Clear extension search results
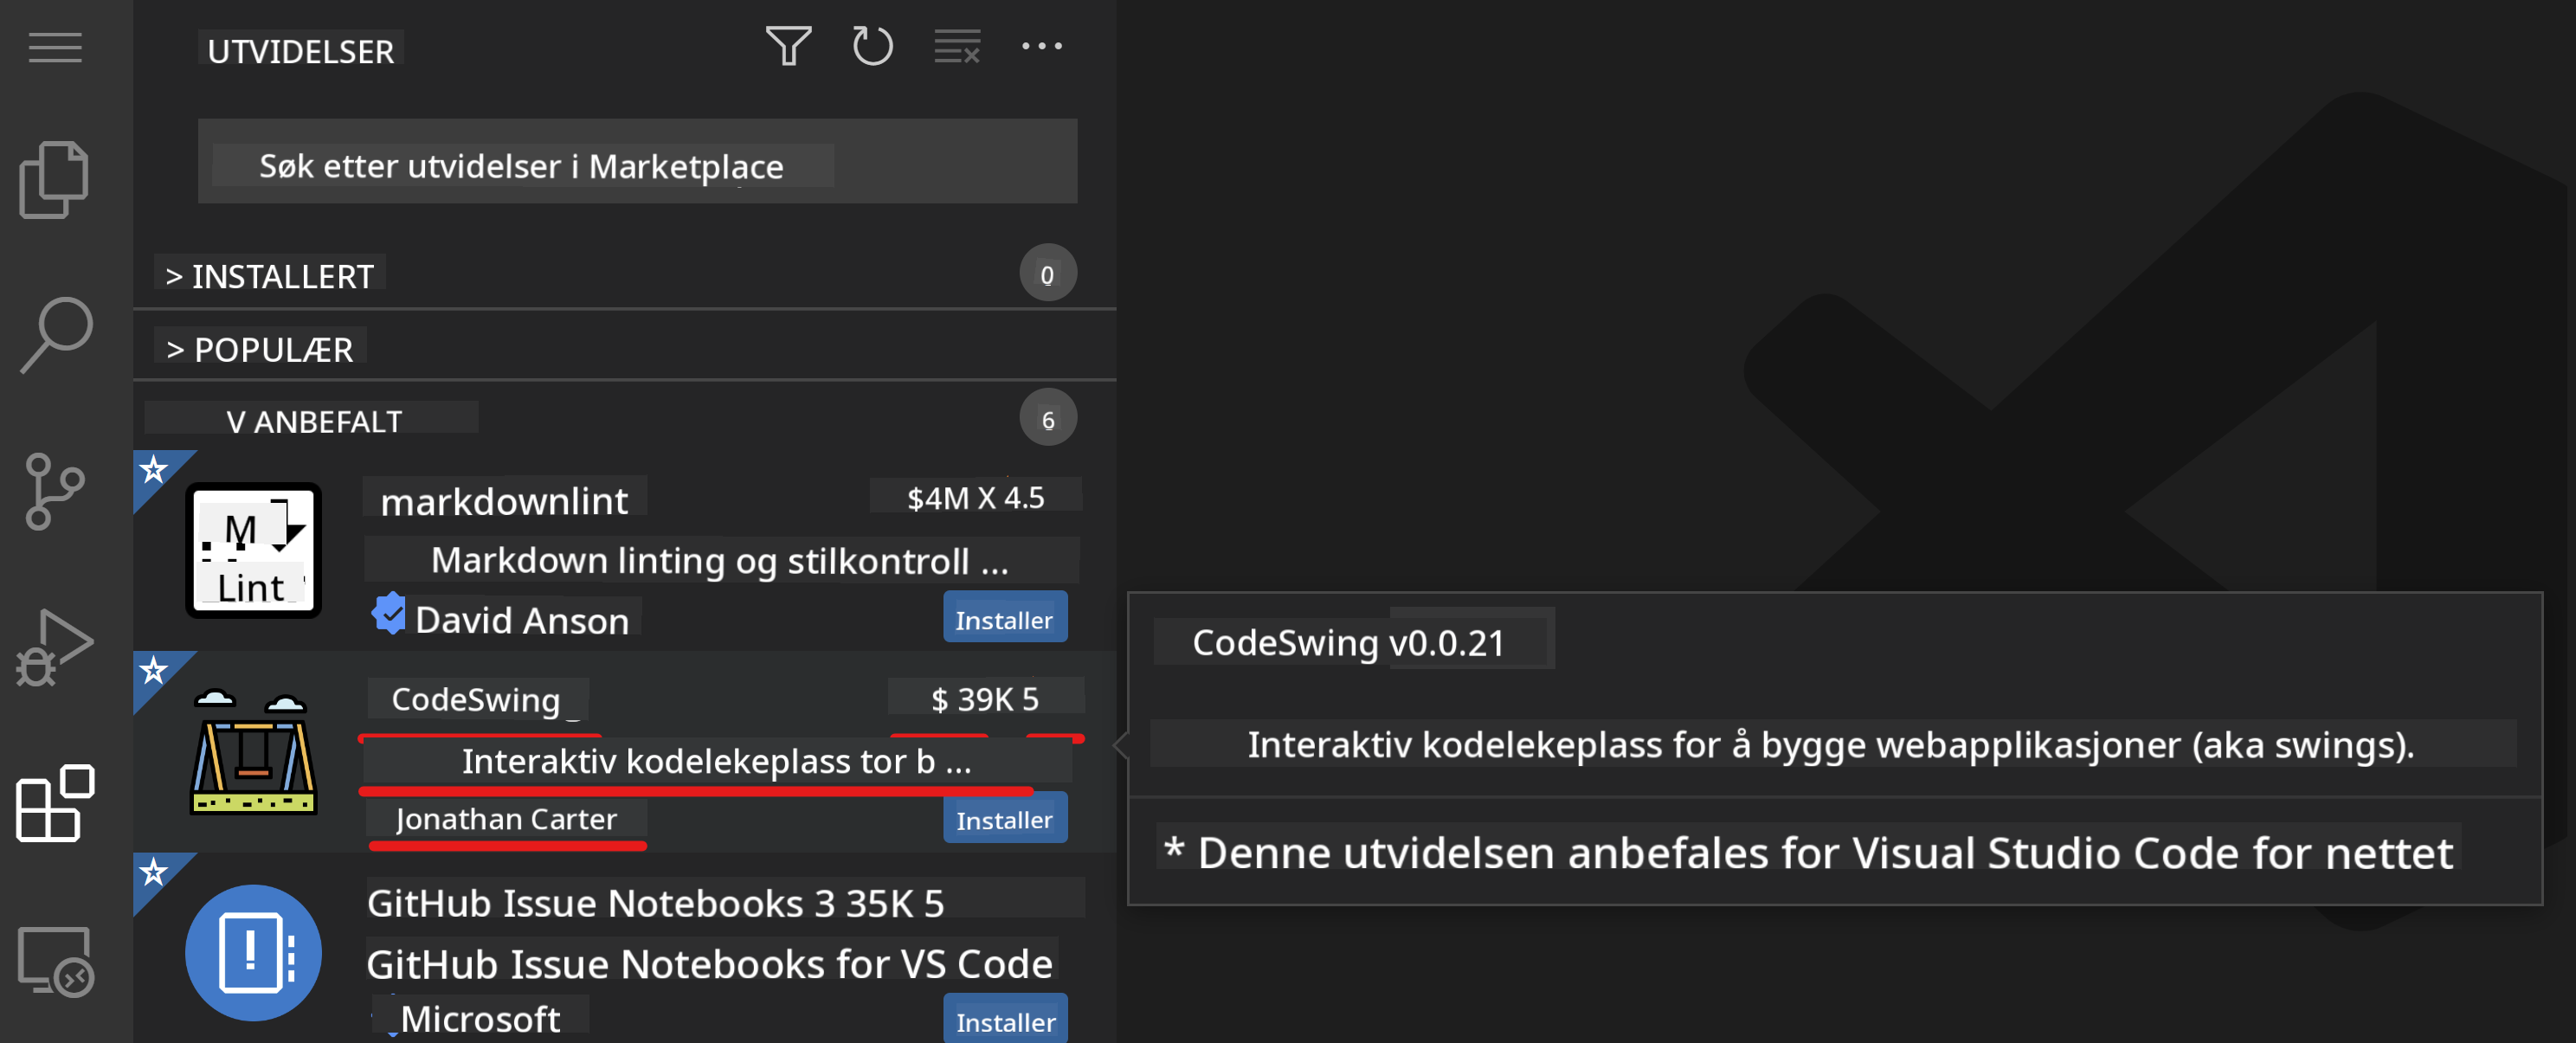Screen dimensions: 2576x1043 957,46
